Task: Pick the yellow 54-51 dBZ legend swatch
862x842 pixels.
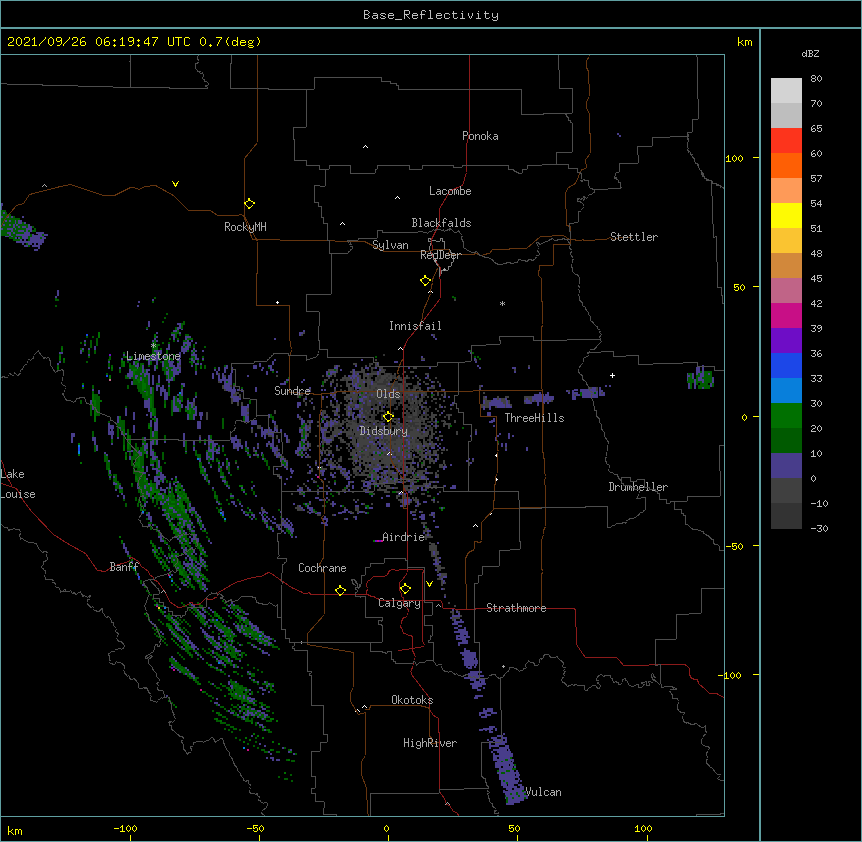Action: [x=786, y=215]
